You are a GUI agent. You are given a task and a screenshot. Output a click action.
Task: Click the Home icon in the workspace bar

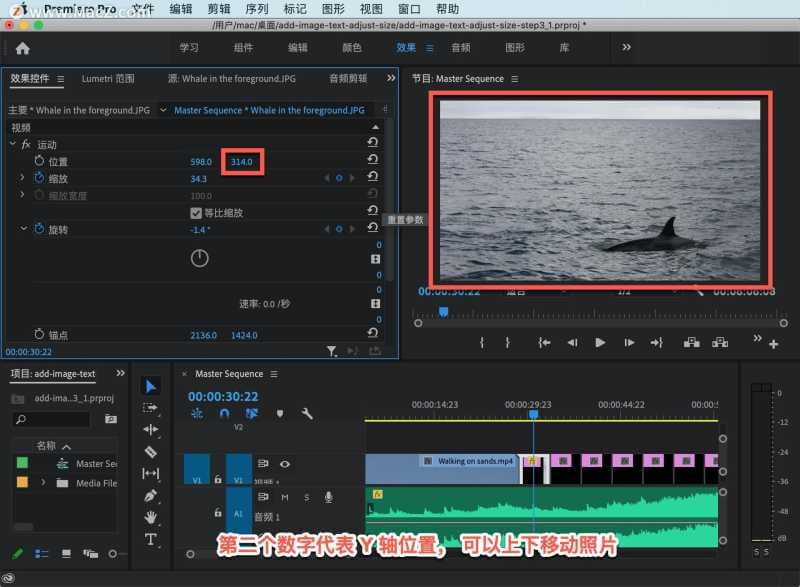tap(22, 47)
